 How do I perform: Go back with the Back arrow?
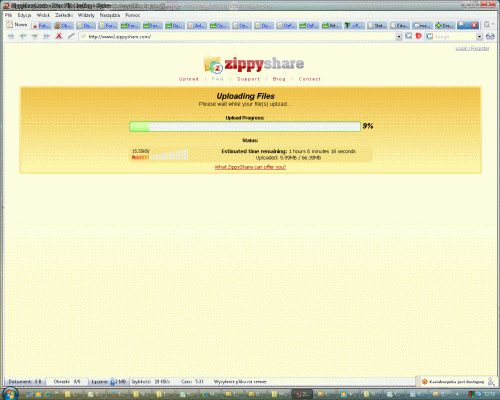(x=23, y=36)
